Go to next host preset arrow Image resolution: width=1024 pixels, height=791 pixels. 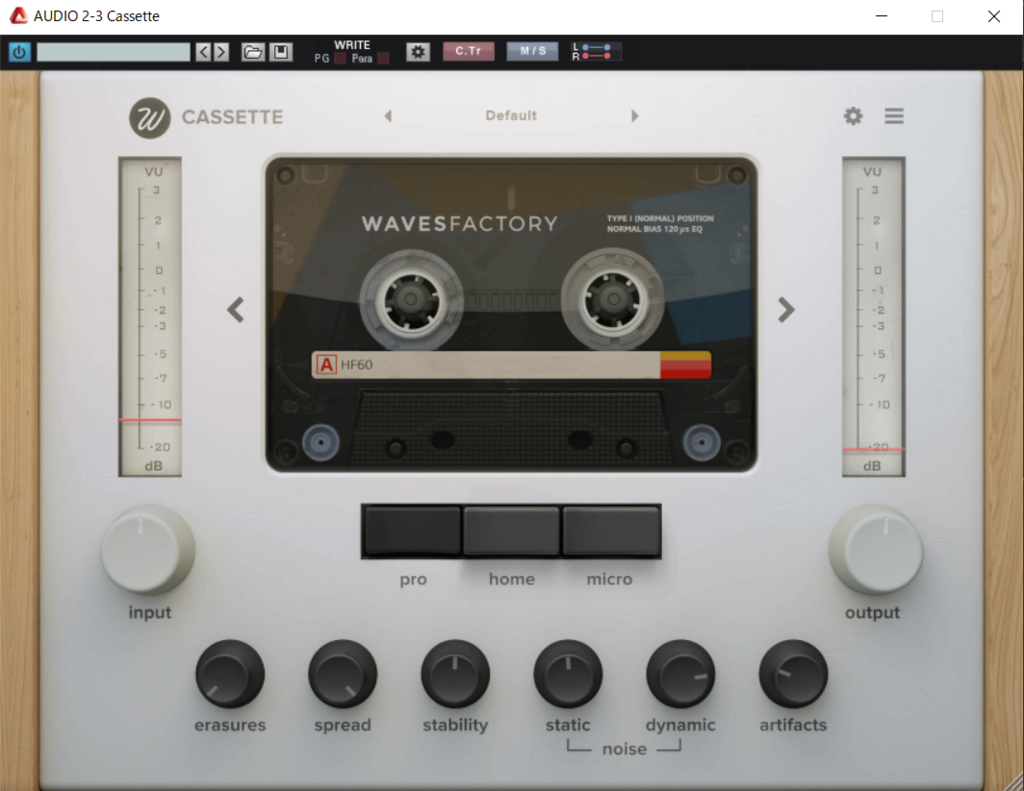coord(221,52)
